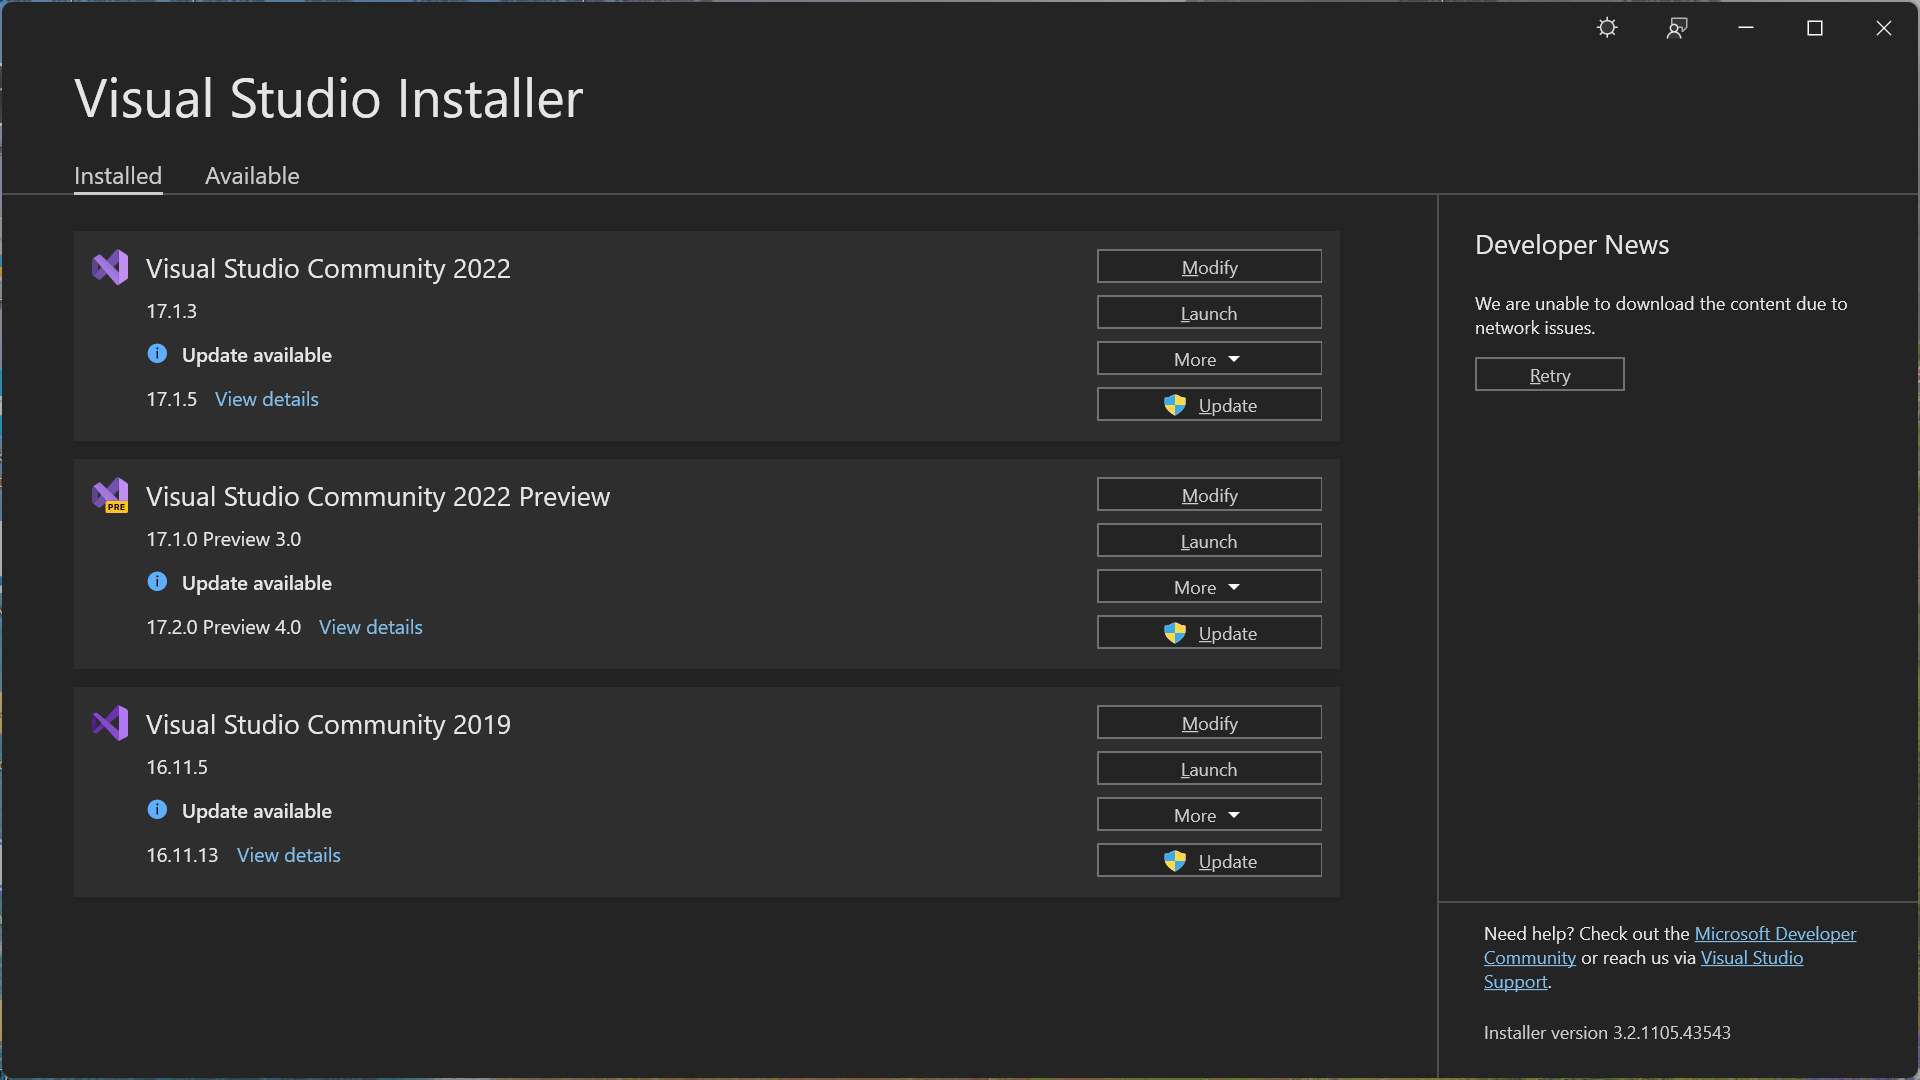Select the Installed tab

click(117, 175)
